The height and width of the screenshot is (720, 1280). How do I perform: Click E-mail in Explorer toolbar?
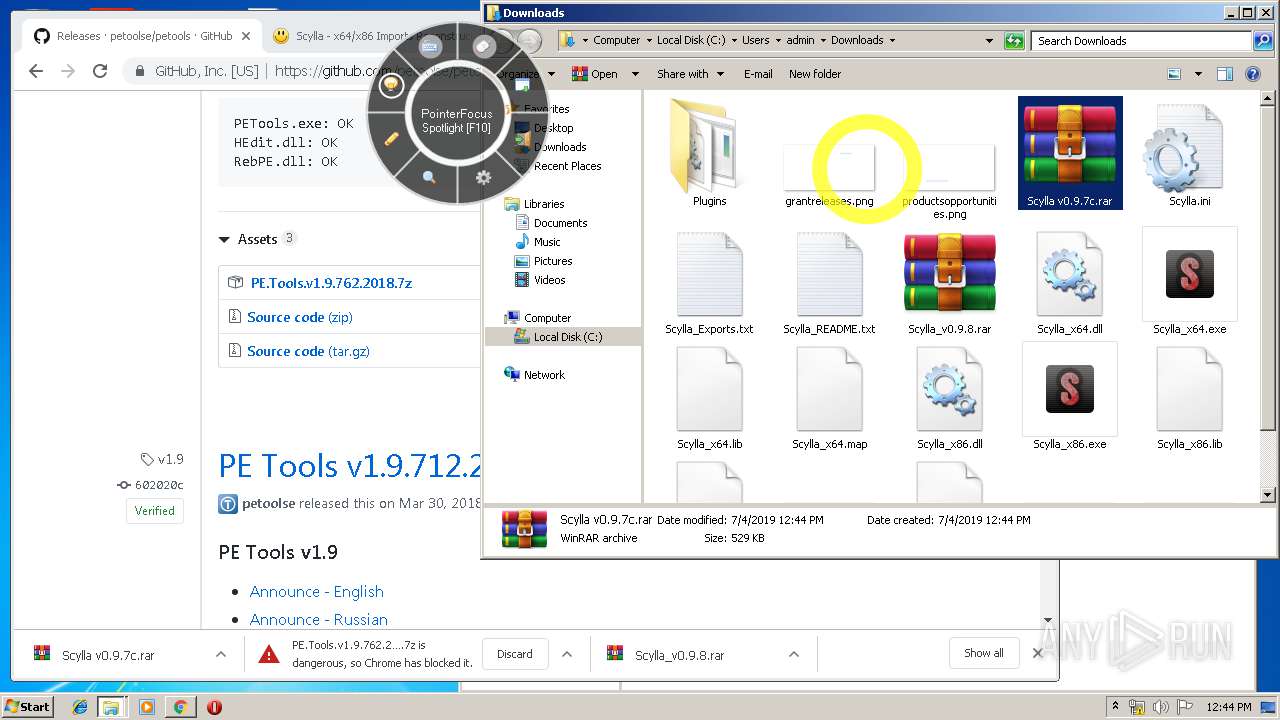[758, 74]
